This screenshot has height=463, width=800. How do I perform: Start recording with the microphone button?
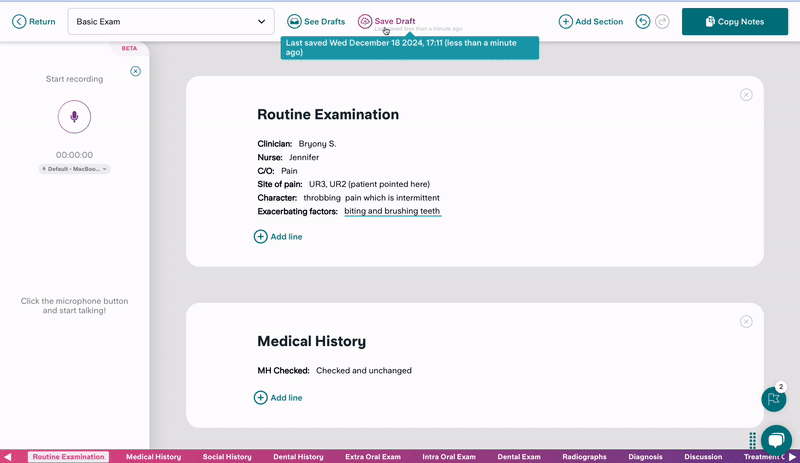pos(74,117)
